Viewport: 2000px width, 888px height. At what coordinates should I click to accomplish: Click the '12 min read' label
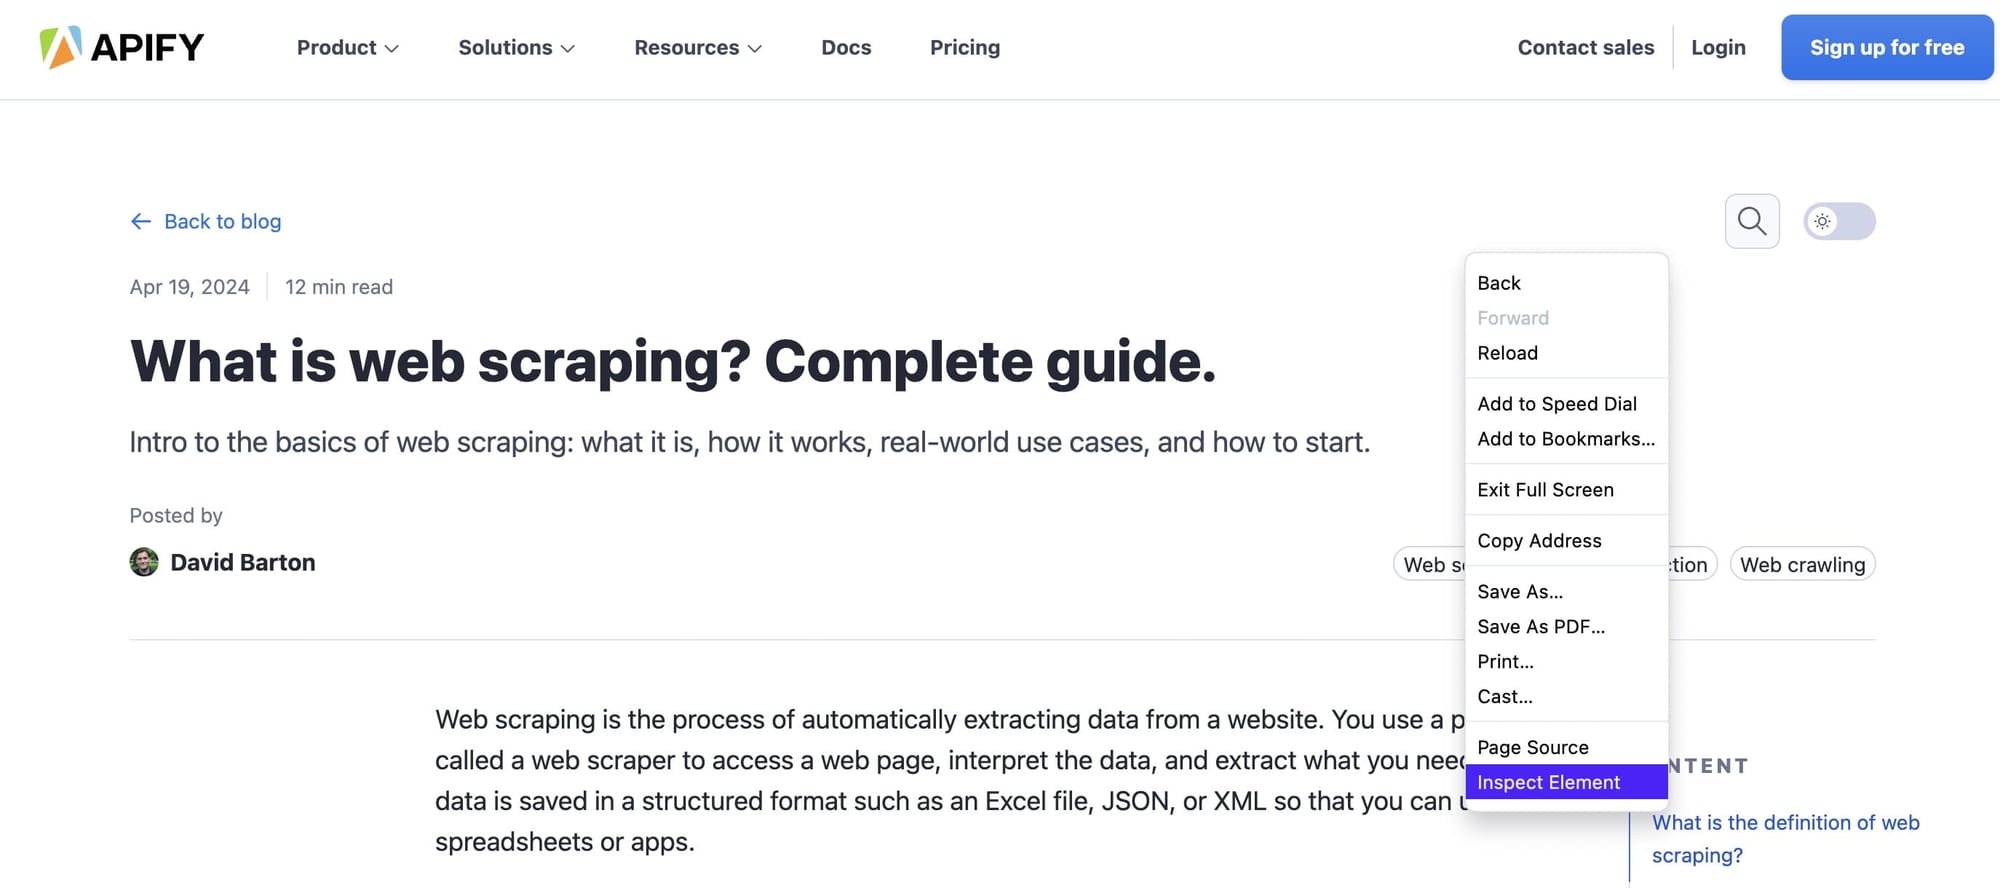[x=339, y=287]
